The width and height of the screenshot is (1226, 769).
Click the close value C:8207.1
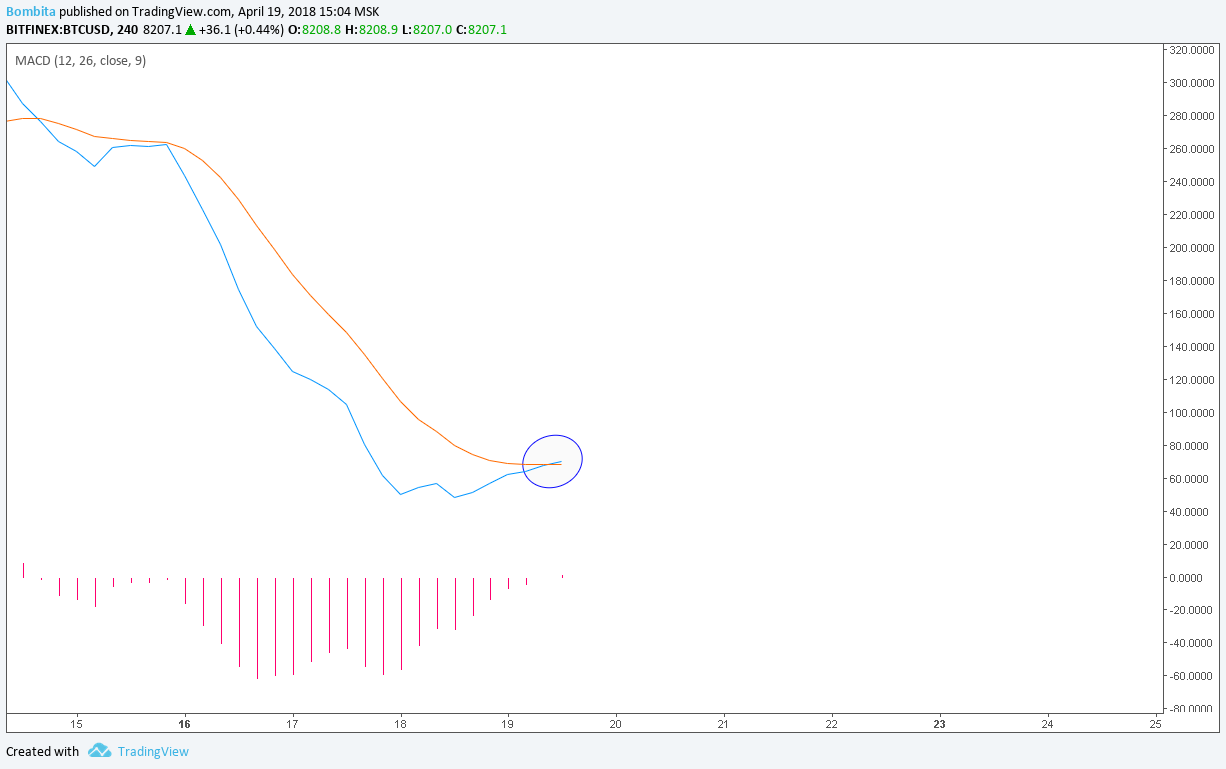(481, 30)
